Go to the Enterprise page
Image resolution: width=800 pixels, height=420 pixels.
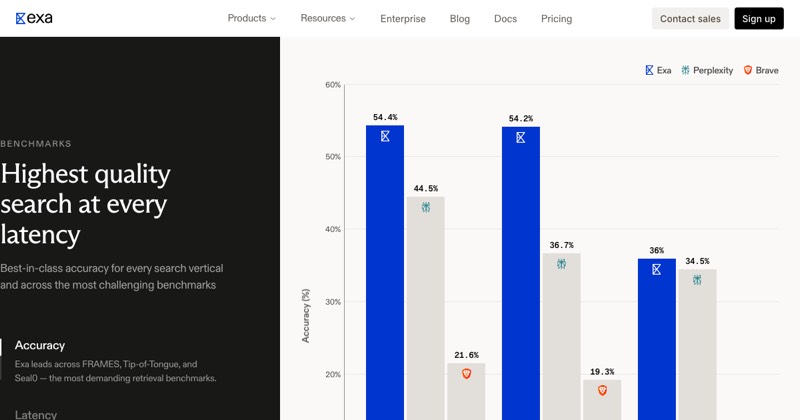(x=403, y=19)
